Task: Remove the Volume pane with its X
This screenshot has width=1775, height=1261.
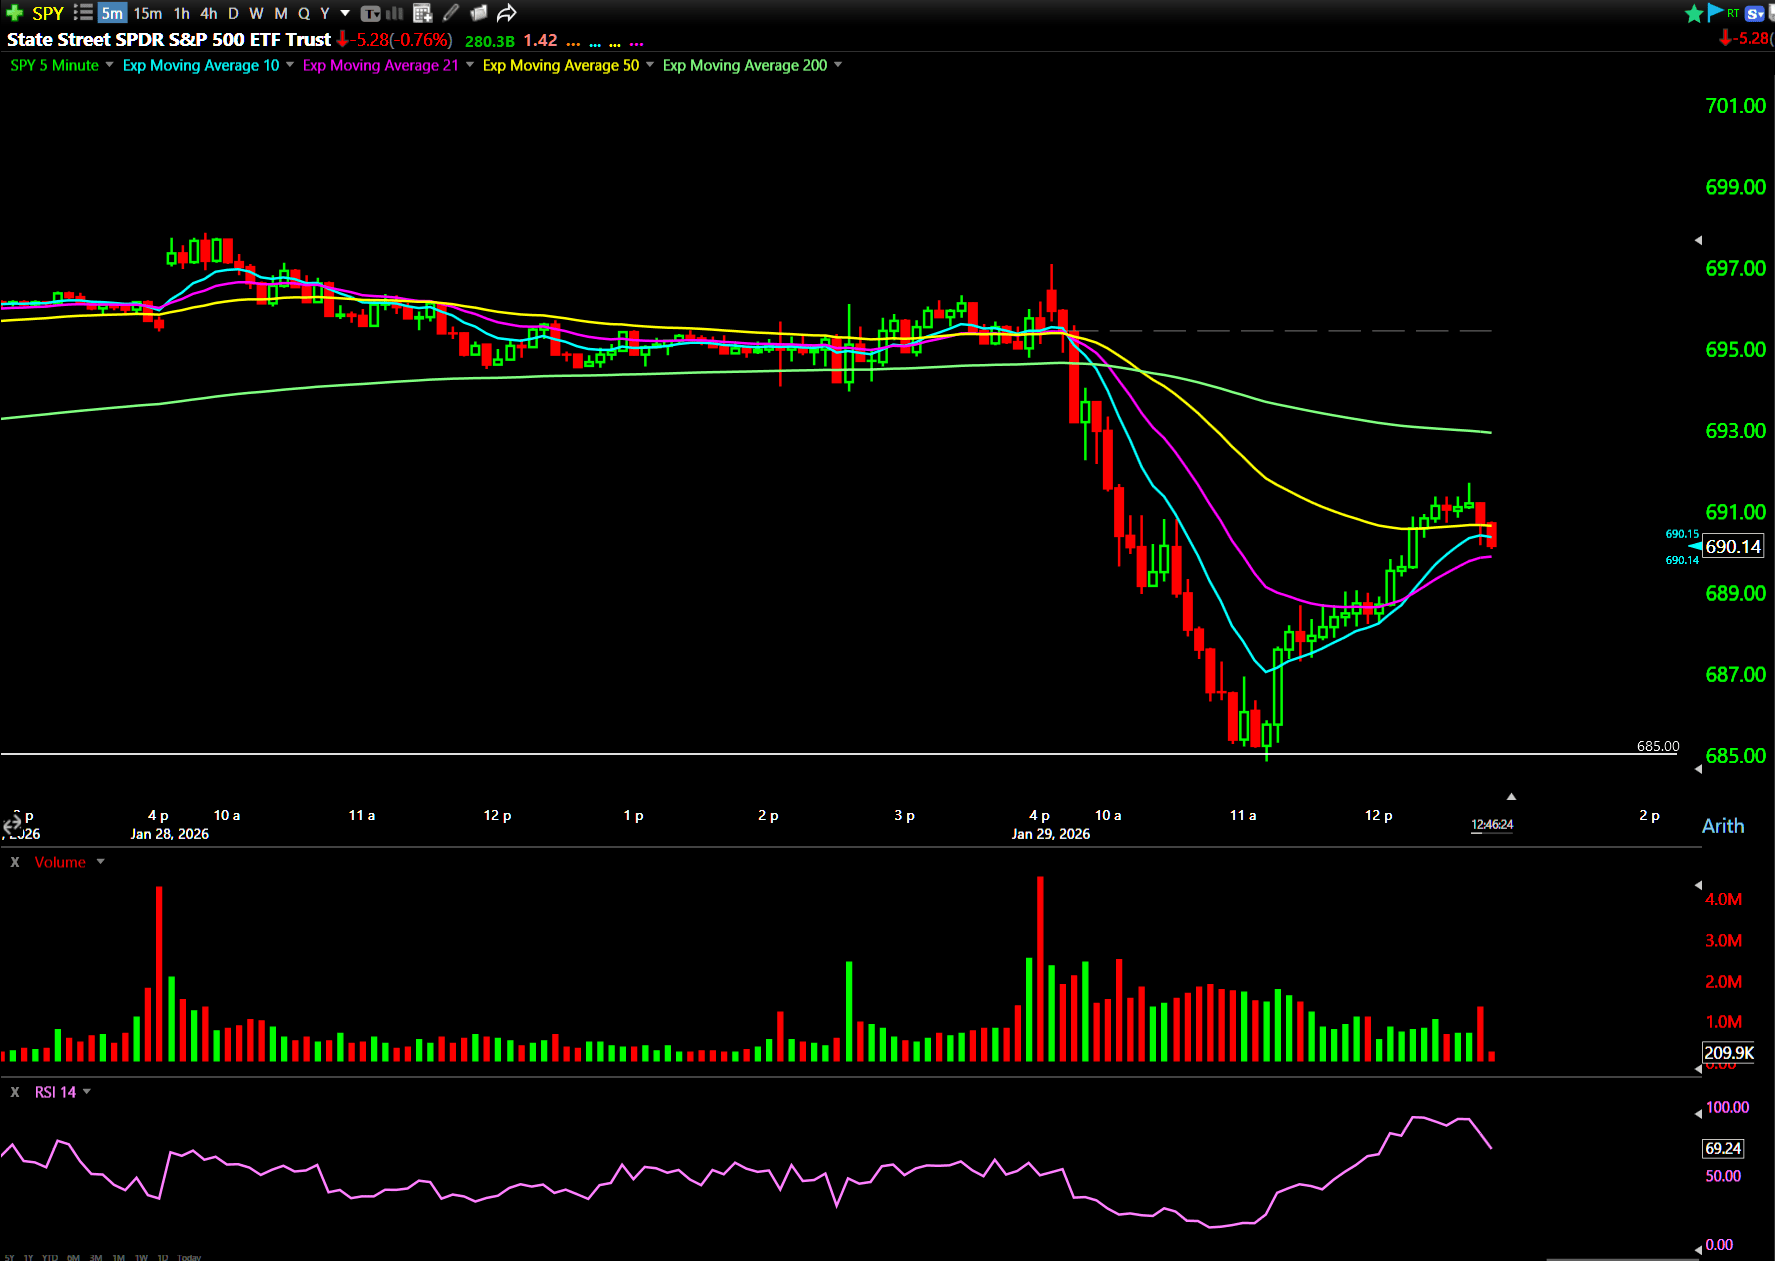Action: pos(15,862)
